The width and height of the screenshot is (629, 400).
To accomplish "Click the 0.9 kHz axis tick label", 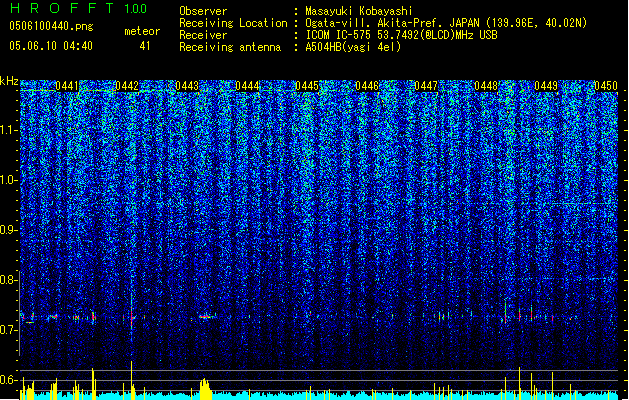I will tap(9, 230).
